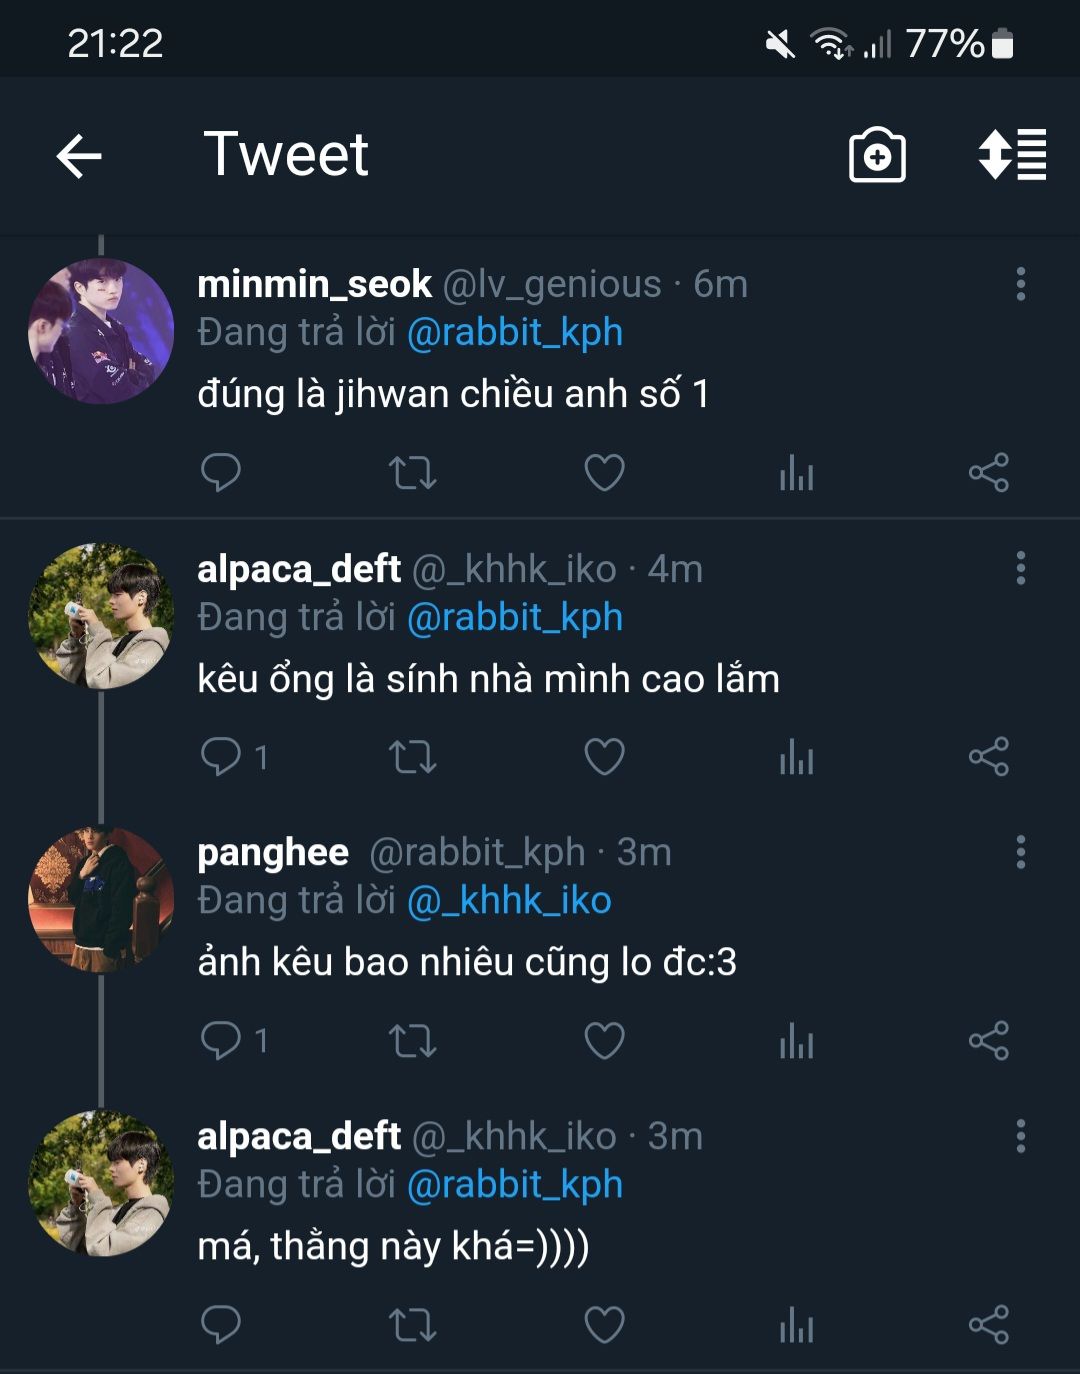Like panghee's reply tweet
The height and width of the screenshot is (1374, 1080).
pos(604,1041)
